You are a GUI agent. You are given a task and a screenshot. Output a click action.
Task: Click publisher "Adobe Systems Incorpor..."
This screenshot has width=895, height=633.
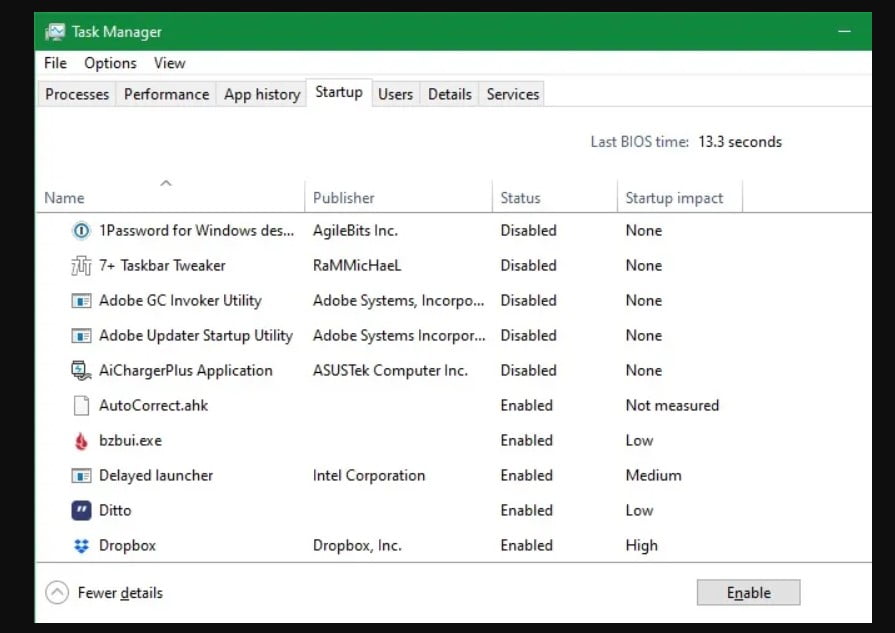pyautogui.click(x=399, y=336)
